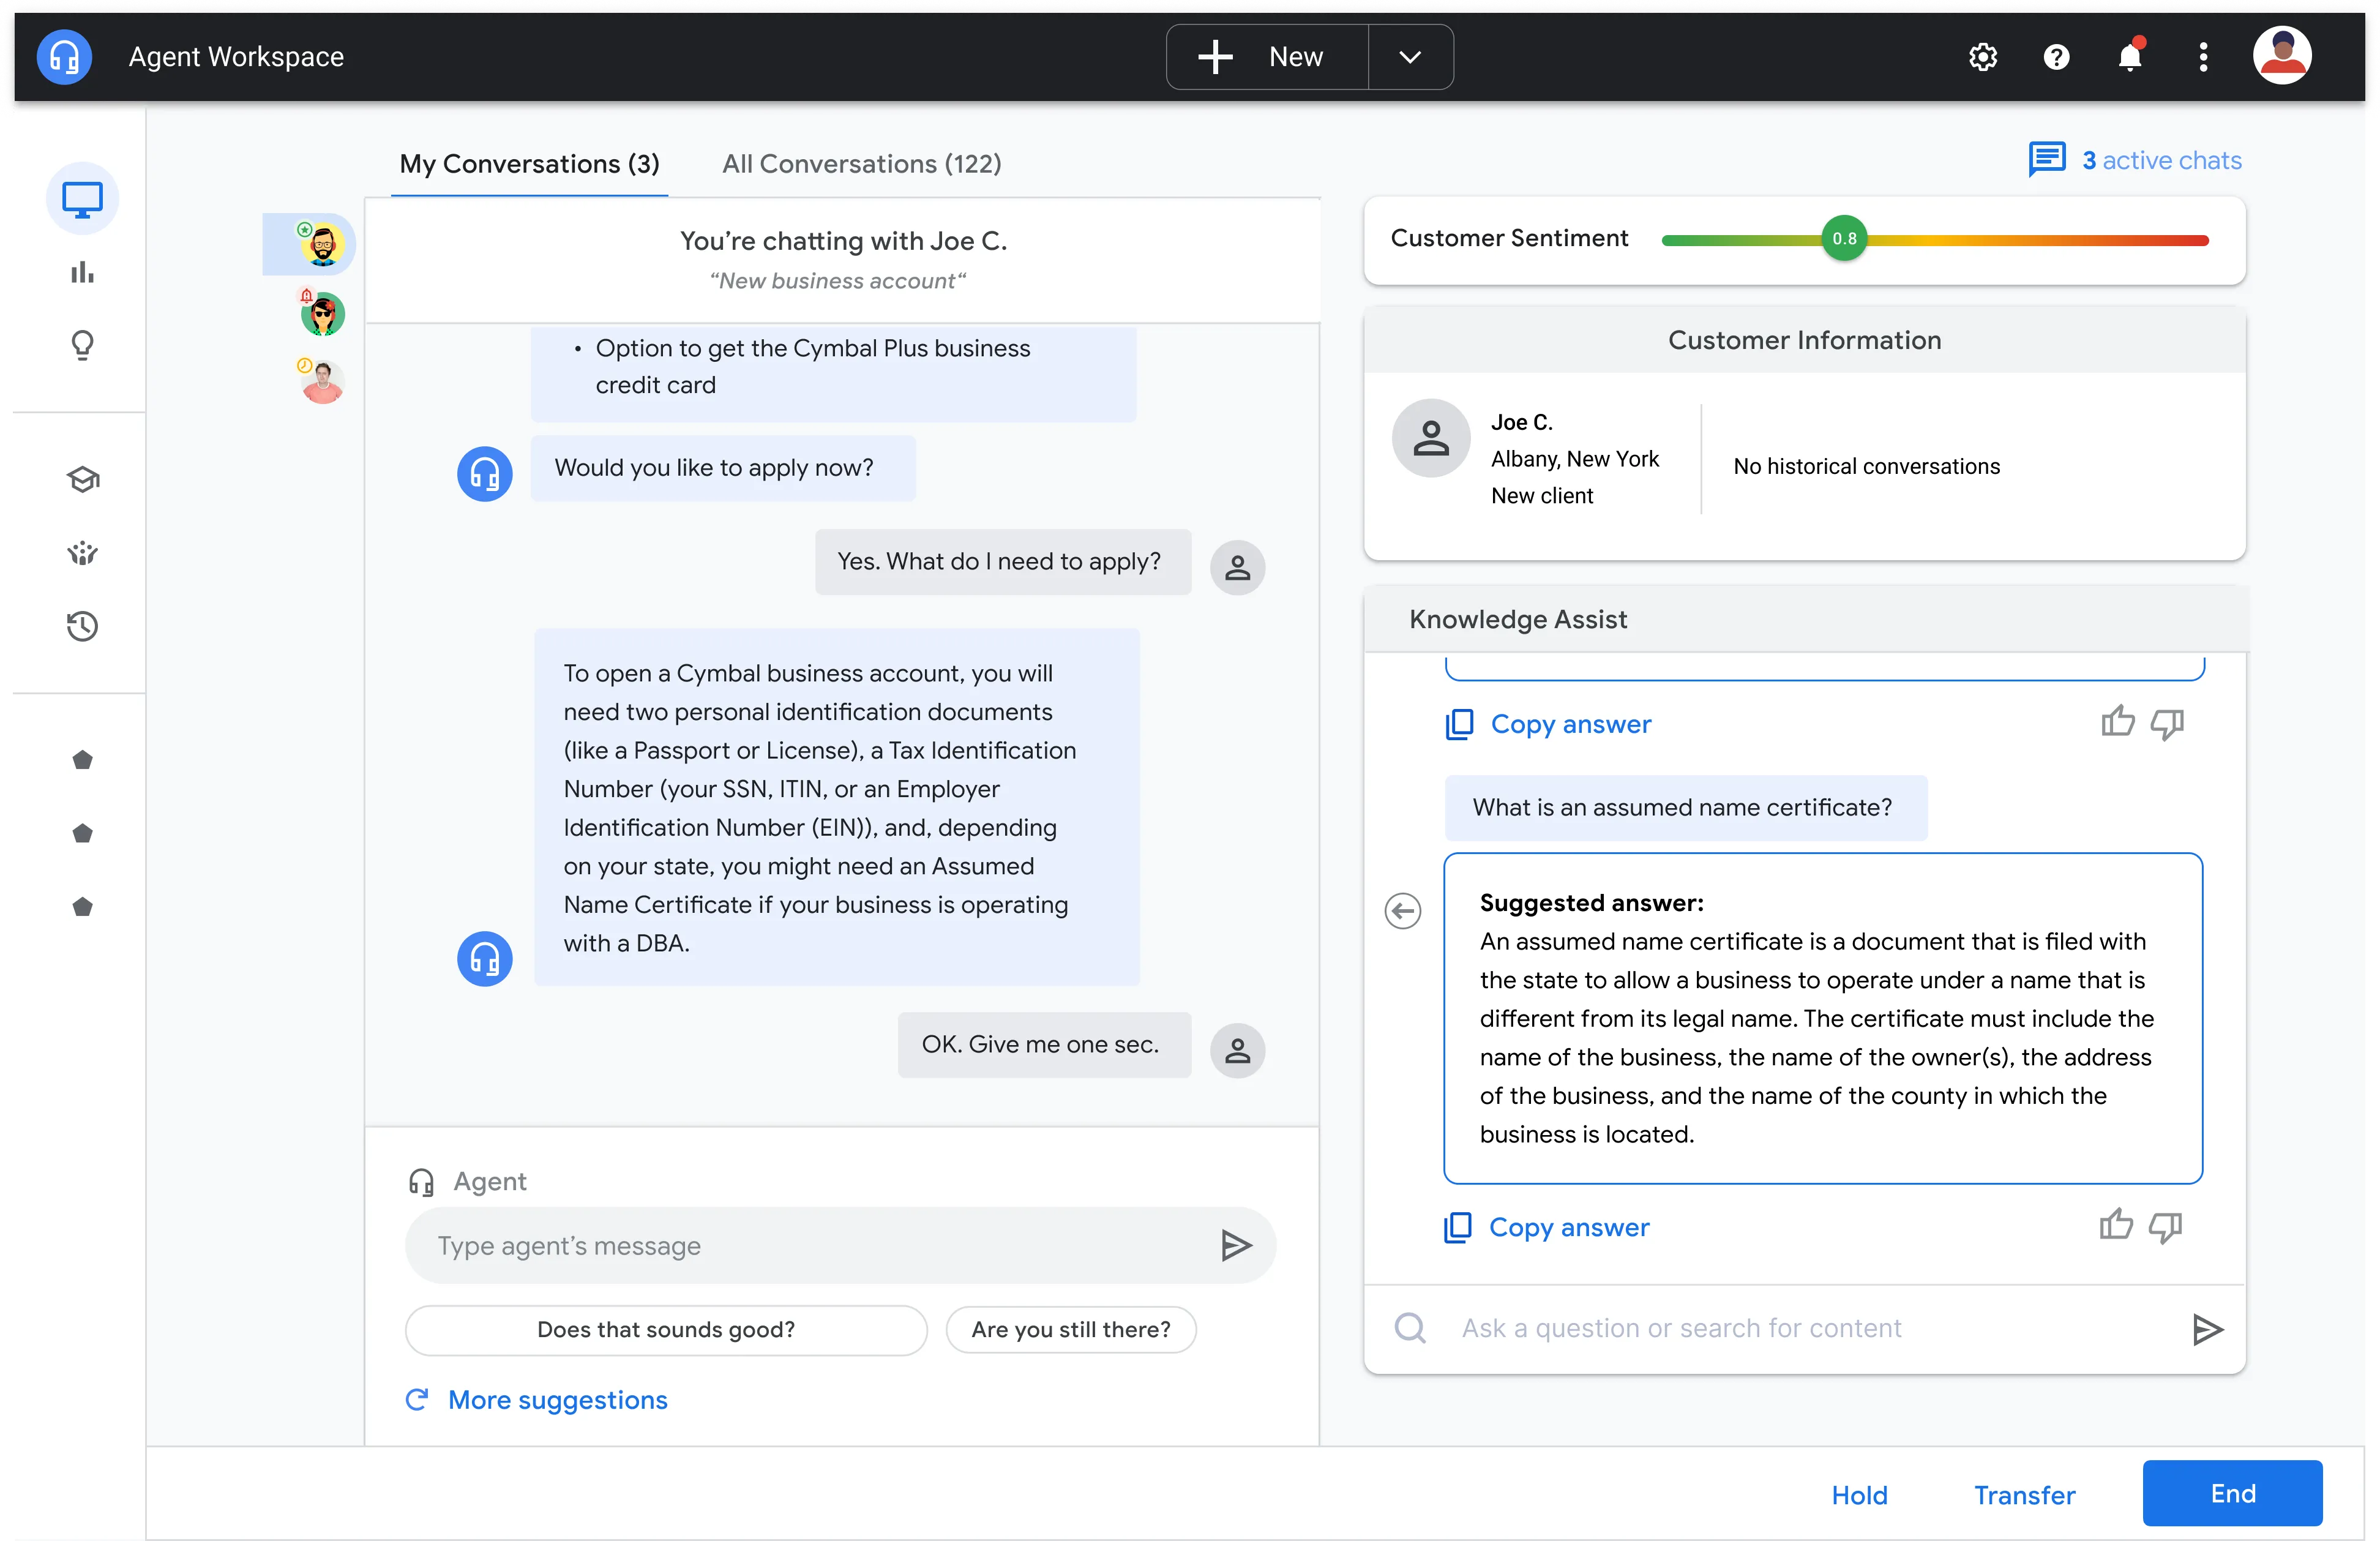2380x1541 pixels.
Task: Open the analytics bar chart sidebar icon
Action: coord(82,272)
